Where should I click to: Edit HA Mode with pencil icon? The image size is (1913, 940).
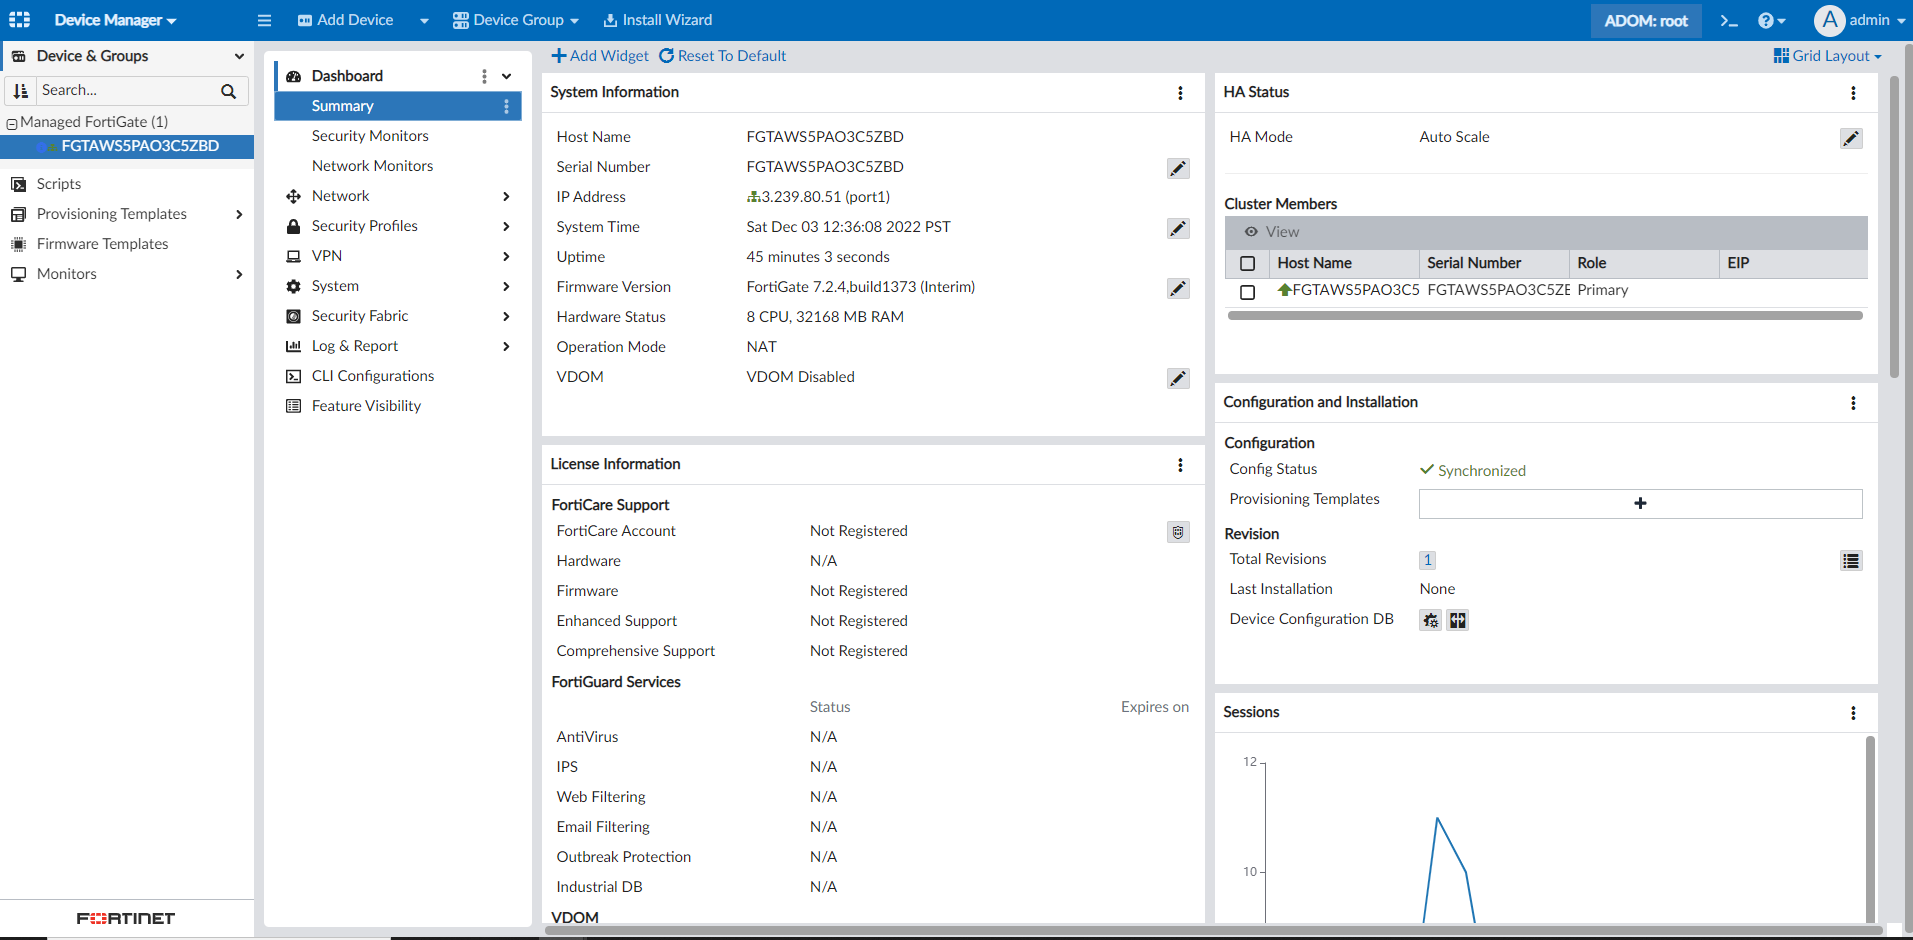click(x=1851, y=139)
